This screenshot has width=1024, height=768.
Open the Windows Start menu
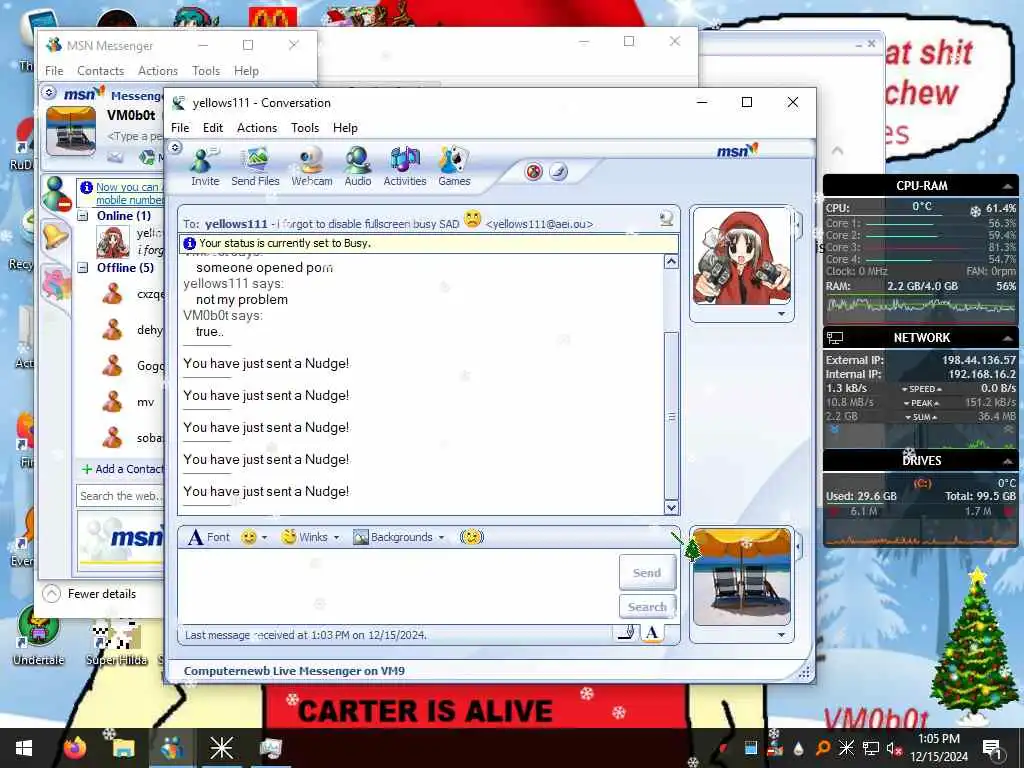24,748
